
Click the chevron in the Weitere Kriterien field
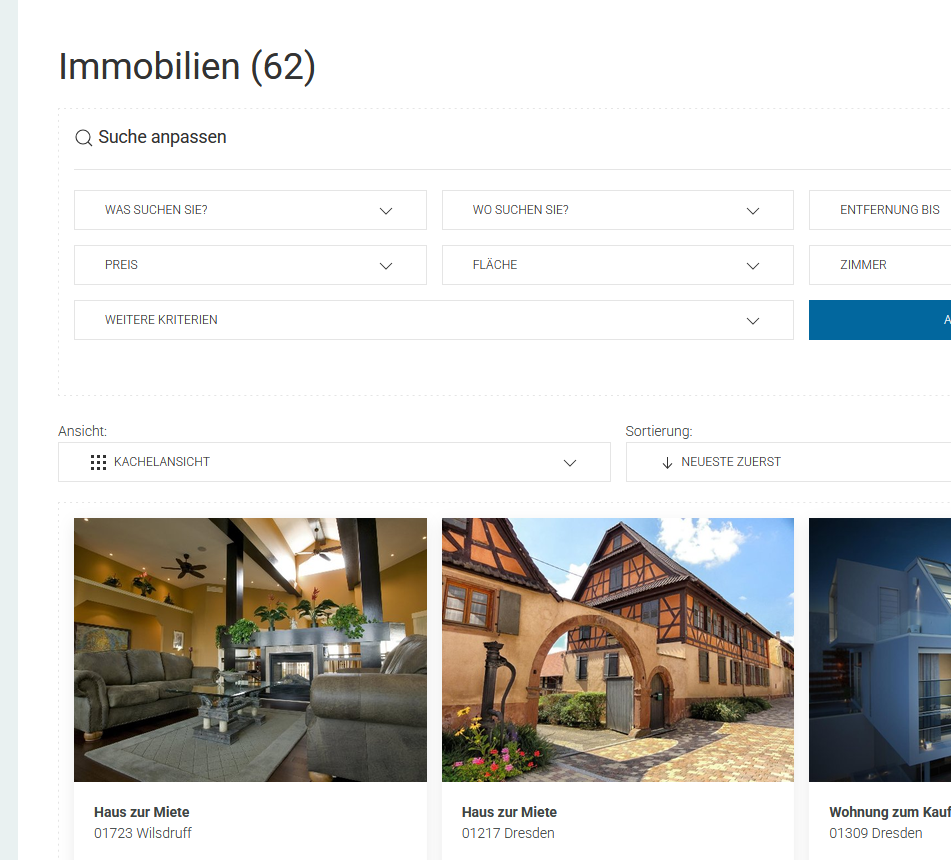pos(753,321)
